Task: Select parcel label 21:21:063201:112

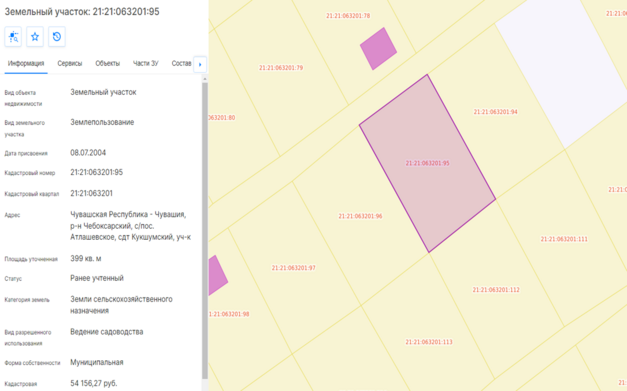Action: [x=496, y=290]
